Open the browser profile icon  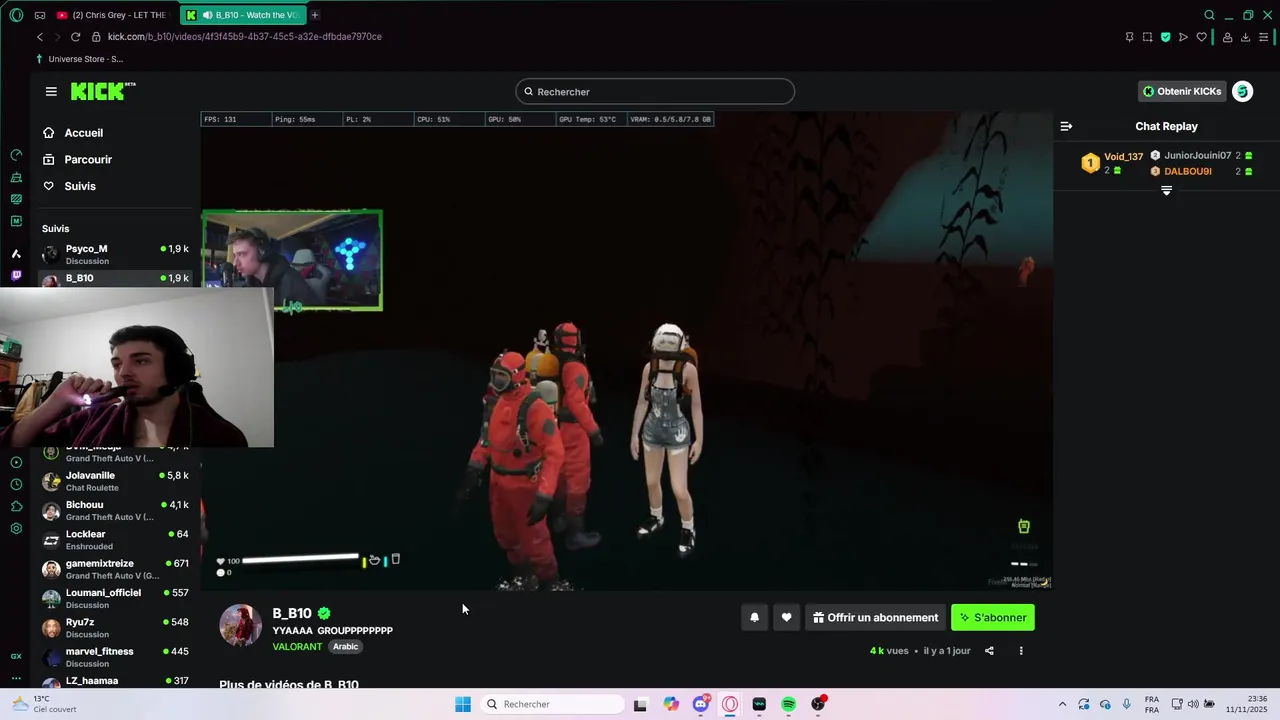tap(1227, 37)
